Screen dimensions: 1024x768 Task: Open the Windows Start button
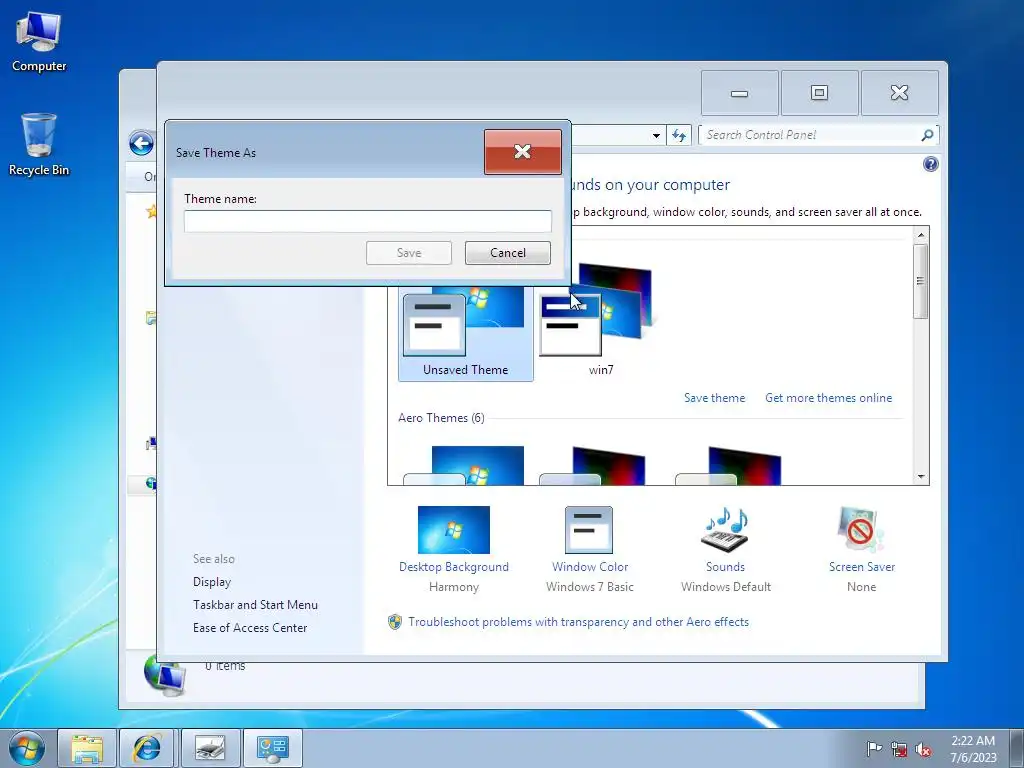click(27, 748)
